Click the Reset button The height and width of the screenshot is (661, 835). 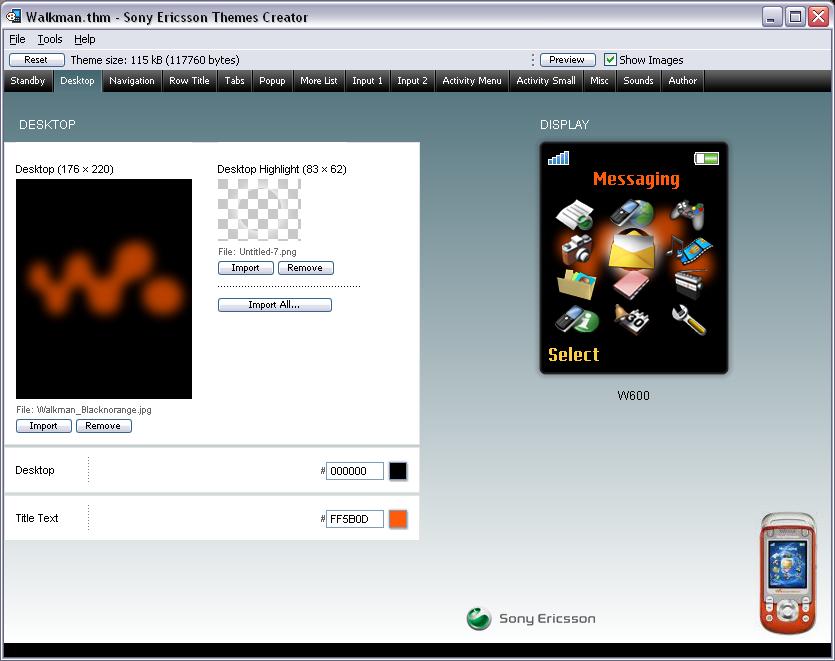(36, 60)
